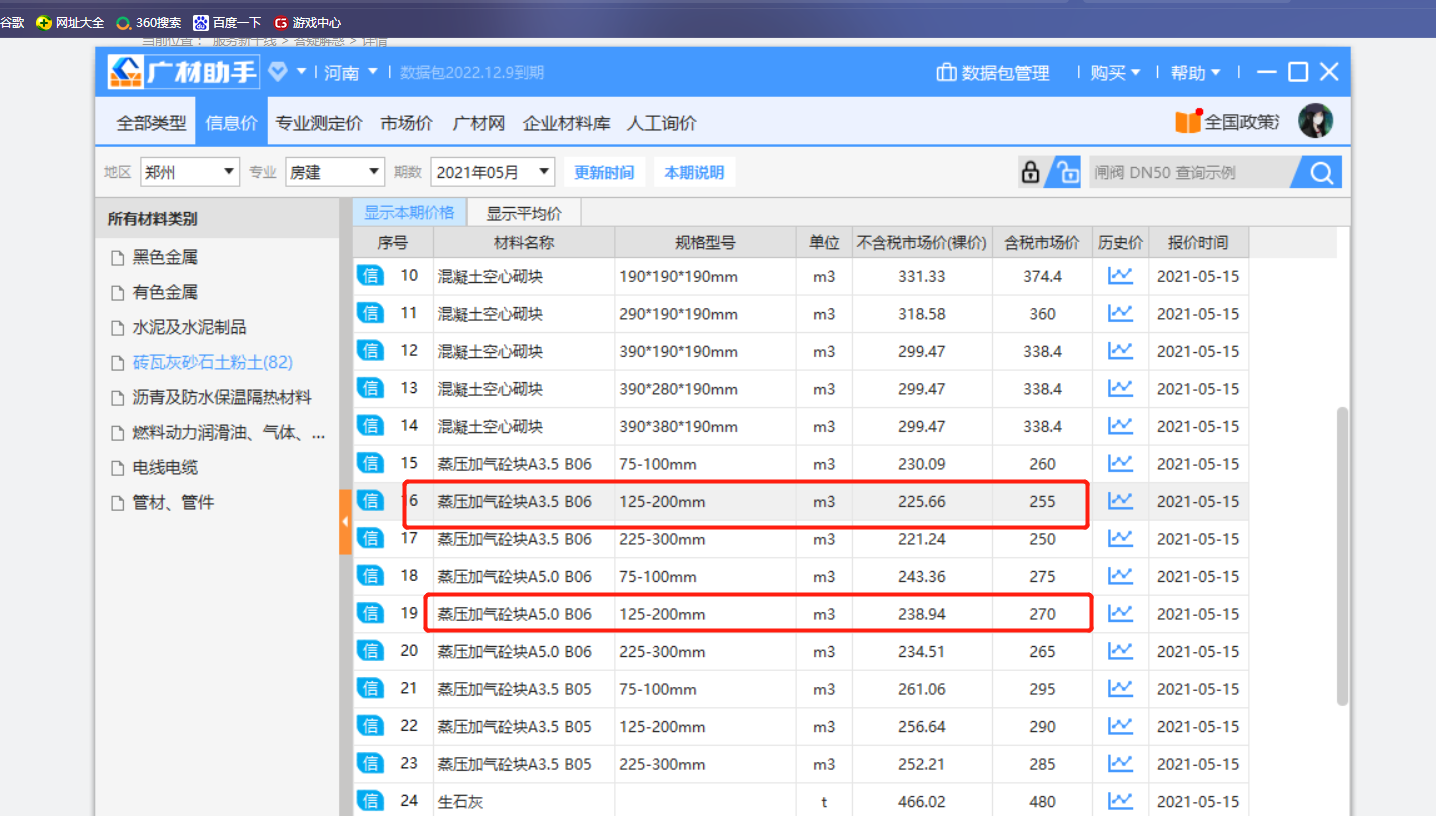Click 更新时间 button
This screenshot has width=1436, height=816.
click(x=604, y=172)
